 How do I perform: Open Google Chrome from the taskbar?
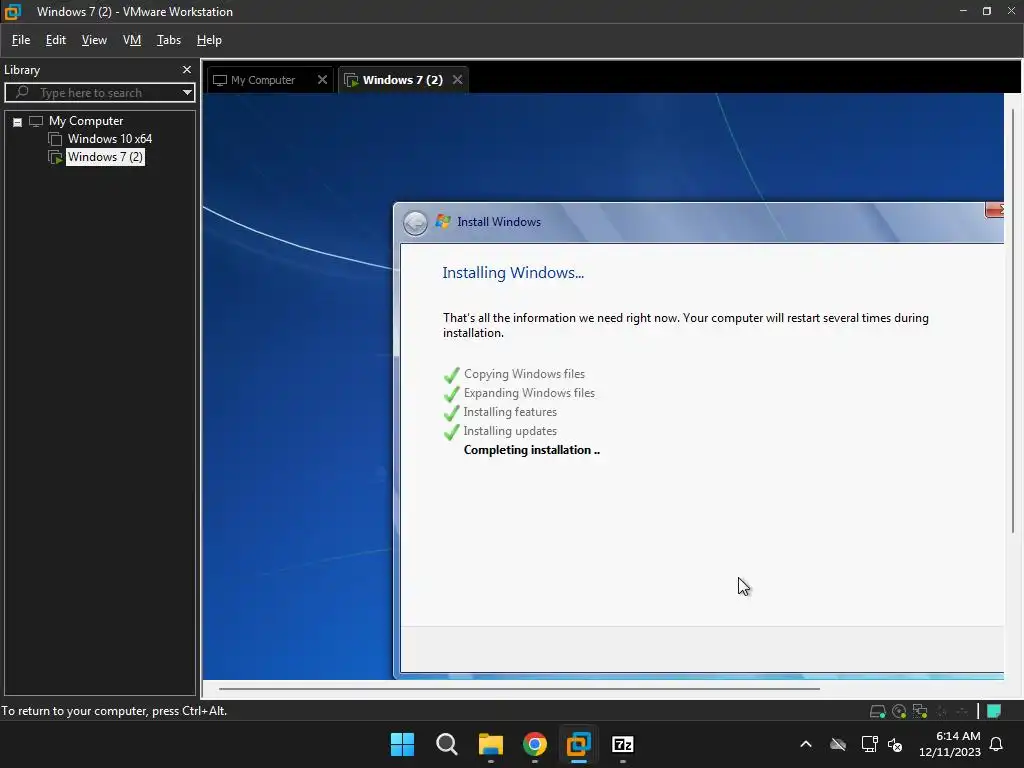(x=535, y=744)
